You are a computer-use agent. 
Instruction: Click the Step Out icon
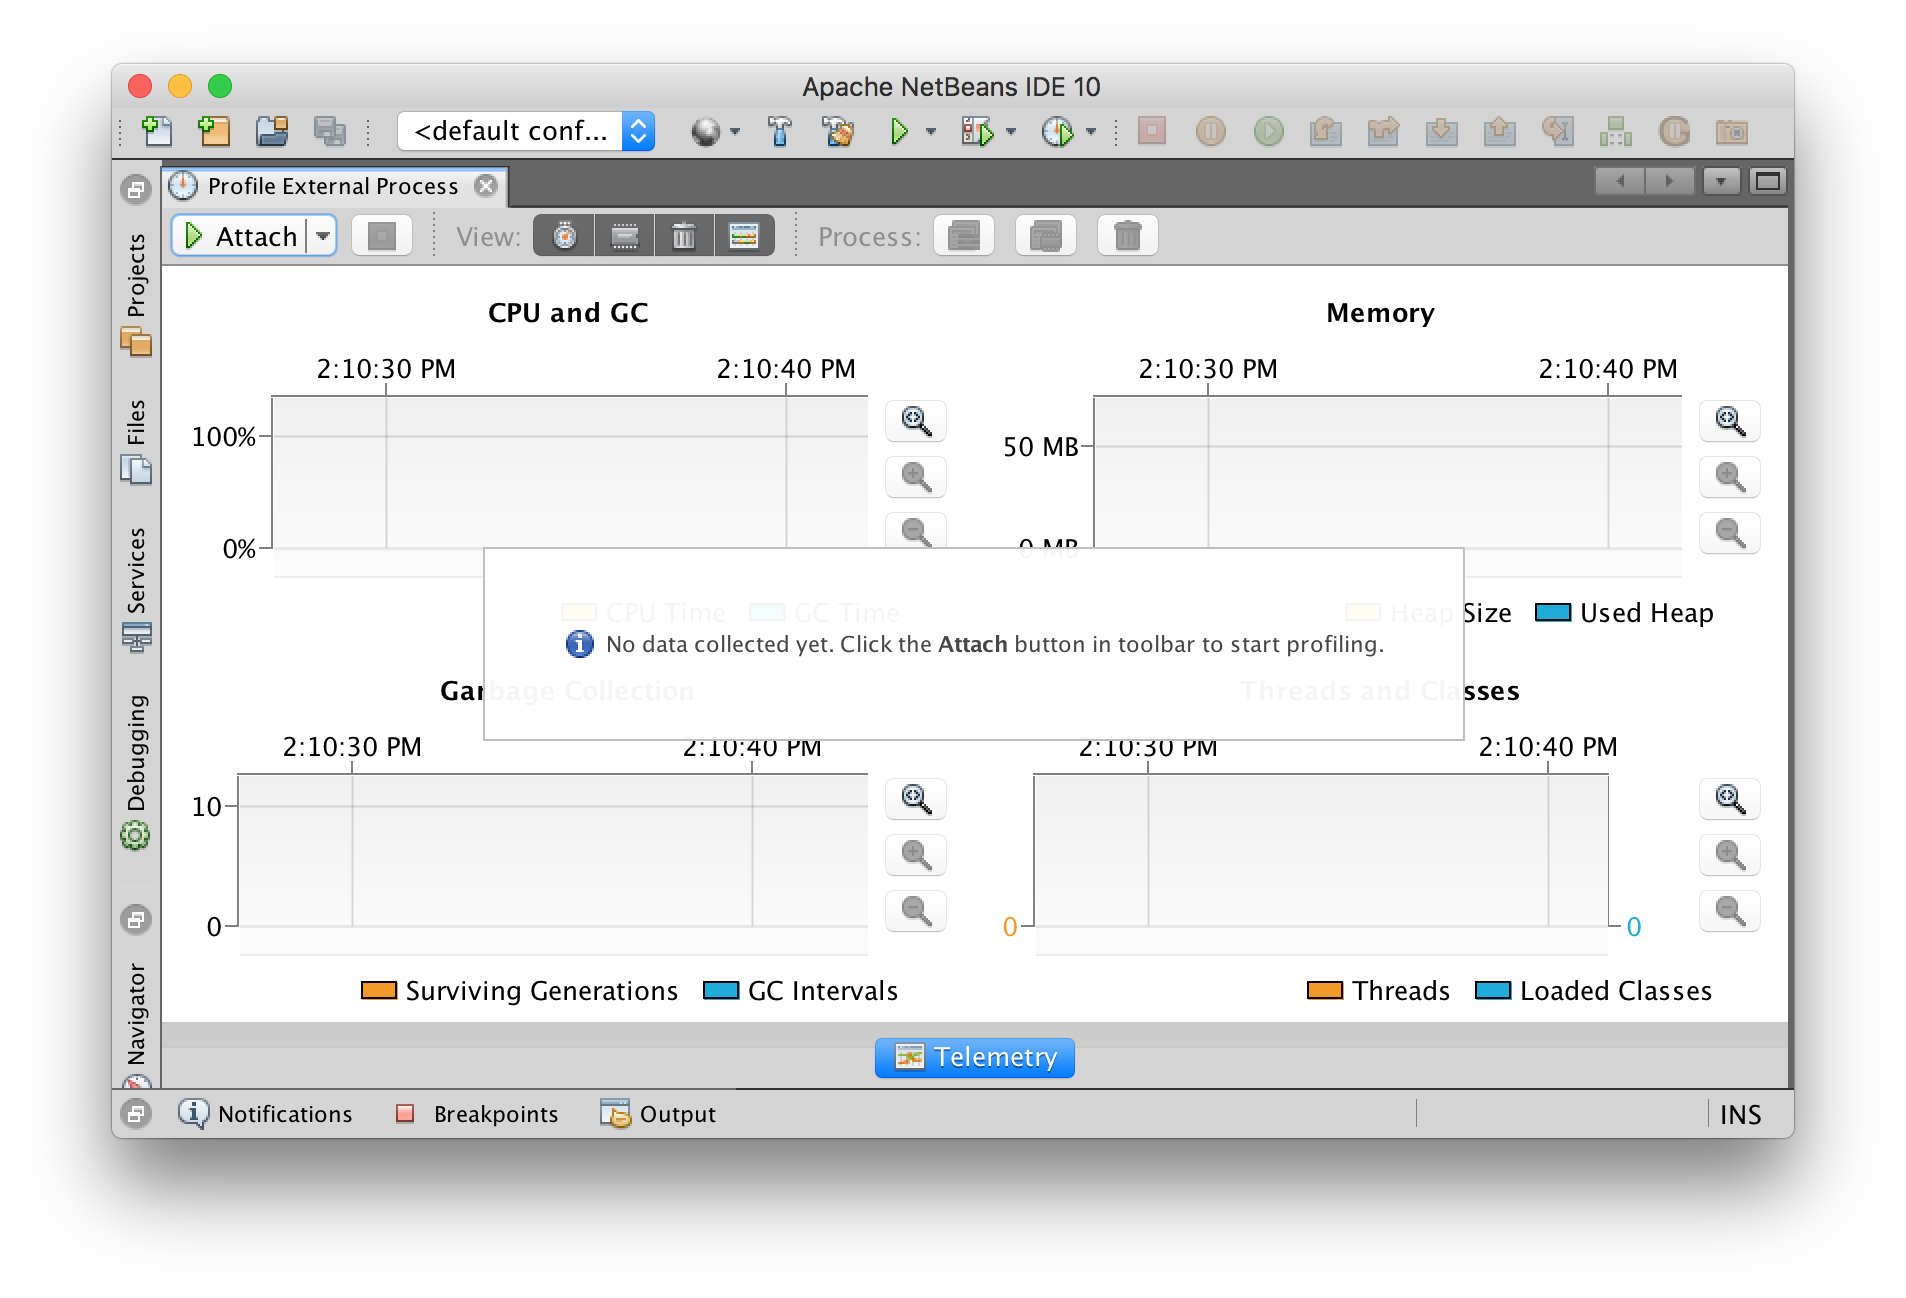click(x=1499, y=131)
